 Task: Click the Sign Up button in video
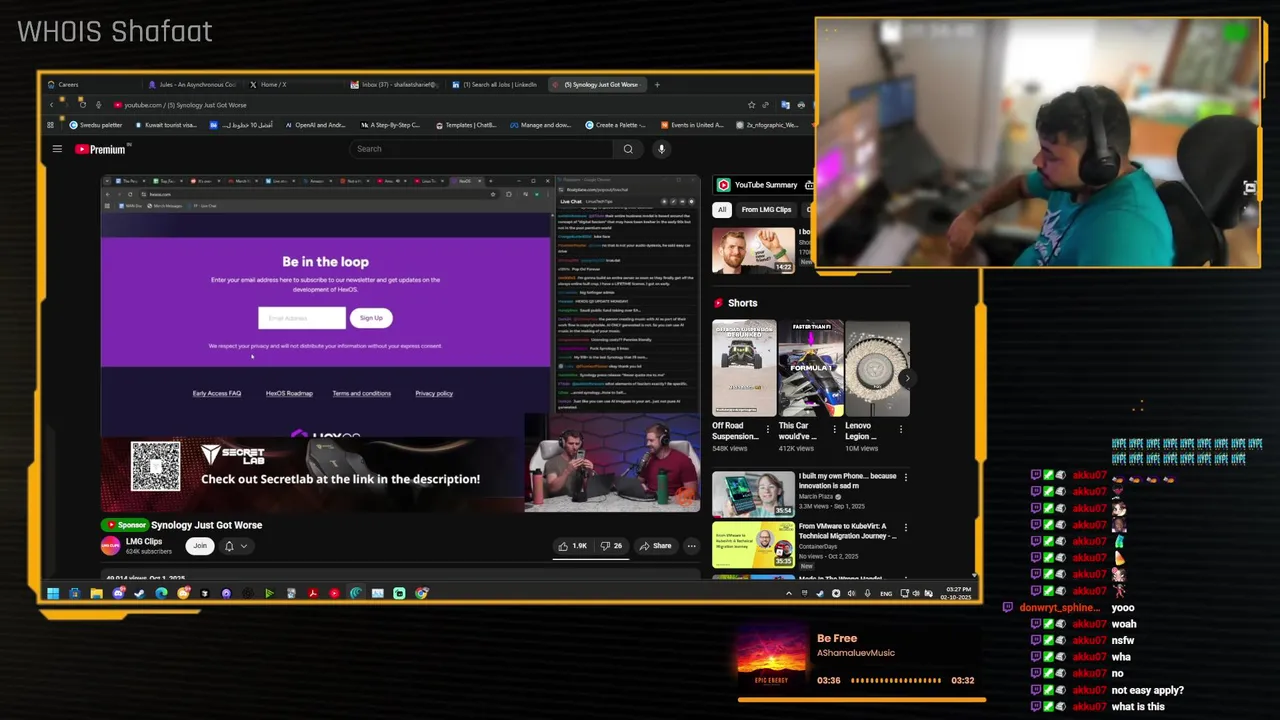point(371,318)
